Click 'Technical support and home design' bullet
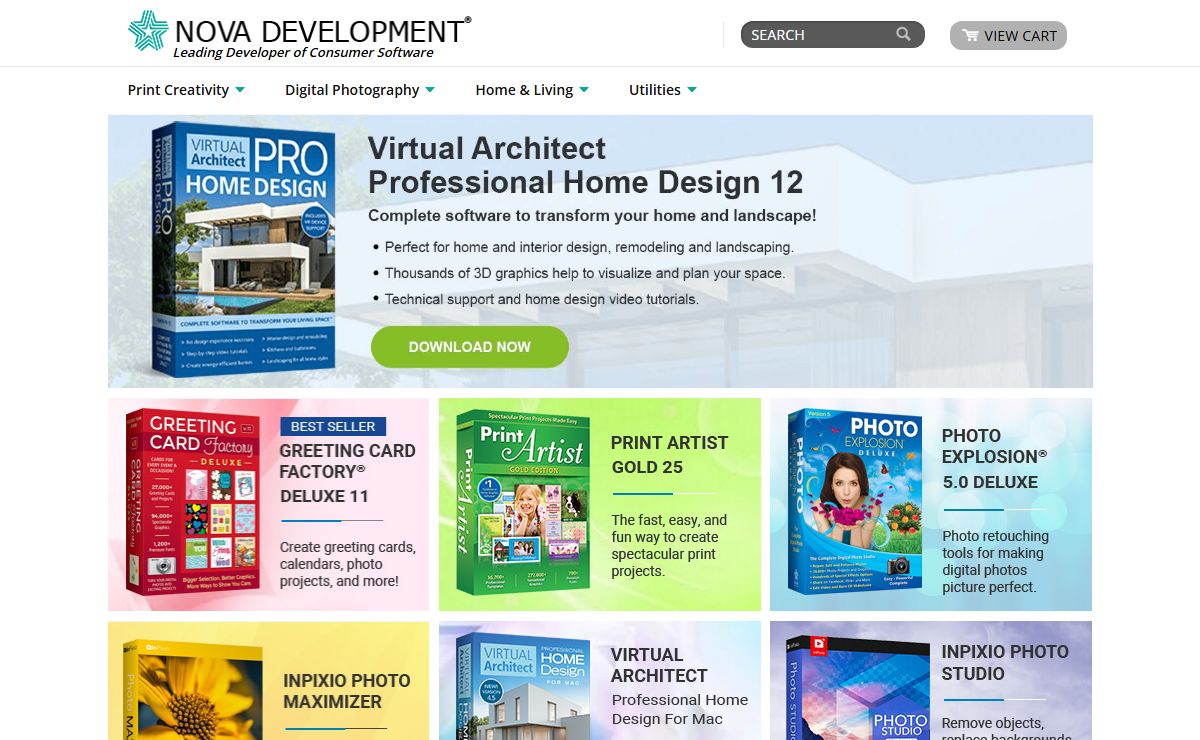The width and height of the screenshot is (1200, 740). pyautogui.click(x=542, y=299)
